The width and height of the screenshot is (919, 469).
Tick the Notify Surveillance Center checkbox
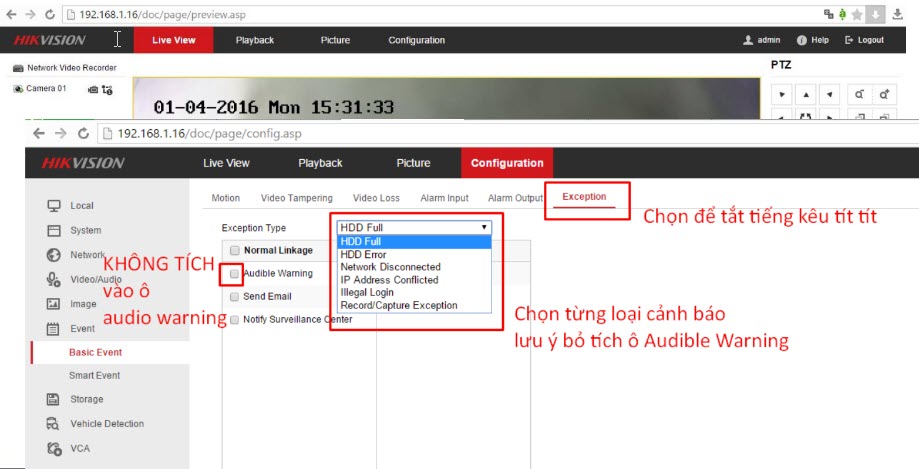(x=234, y=320)
